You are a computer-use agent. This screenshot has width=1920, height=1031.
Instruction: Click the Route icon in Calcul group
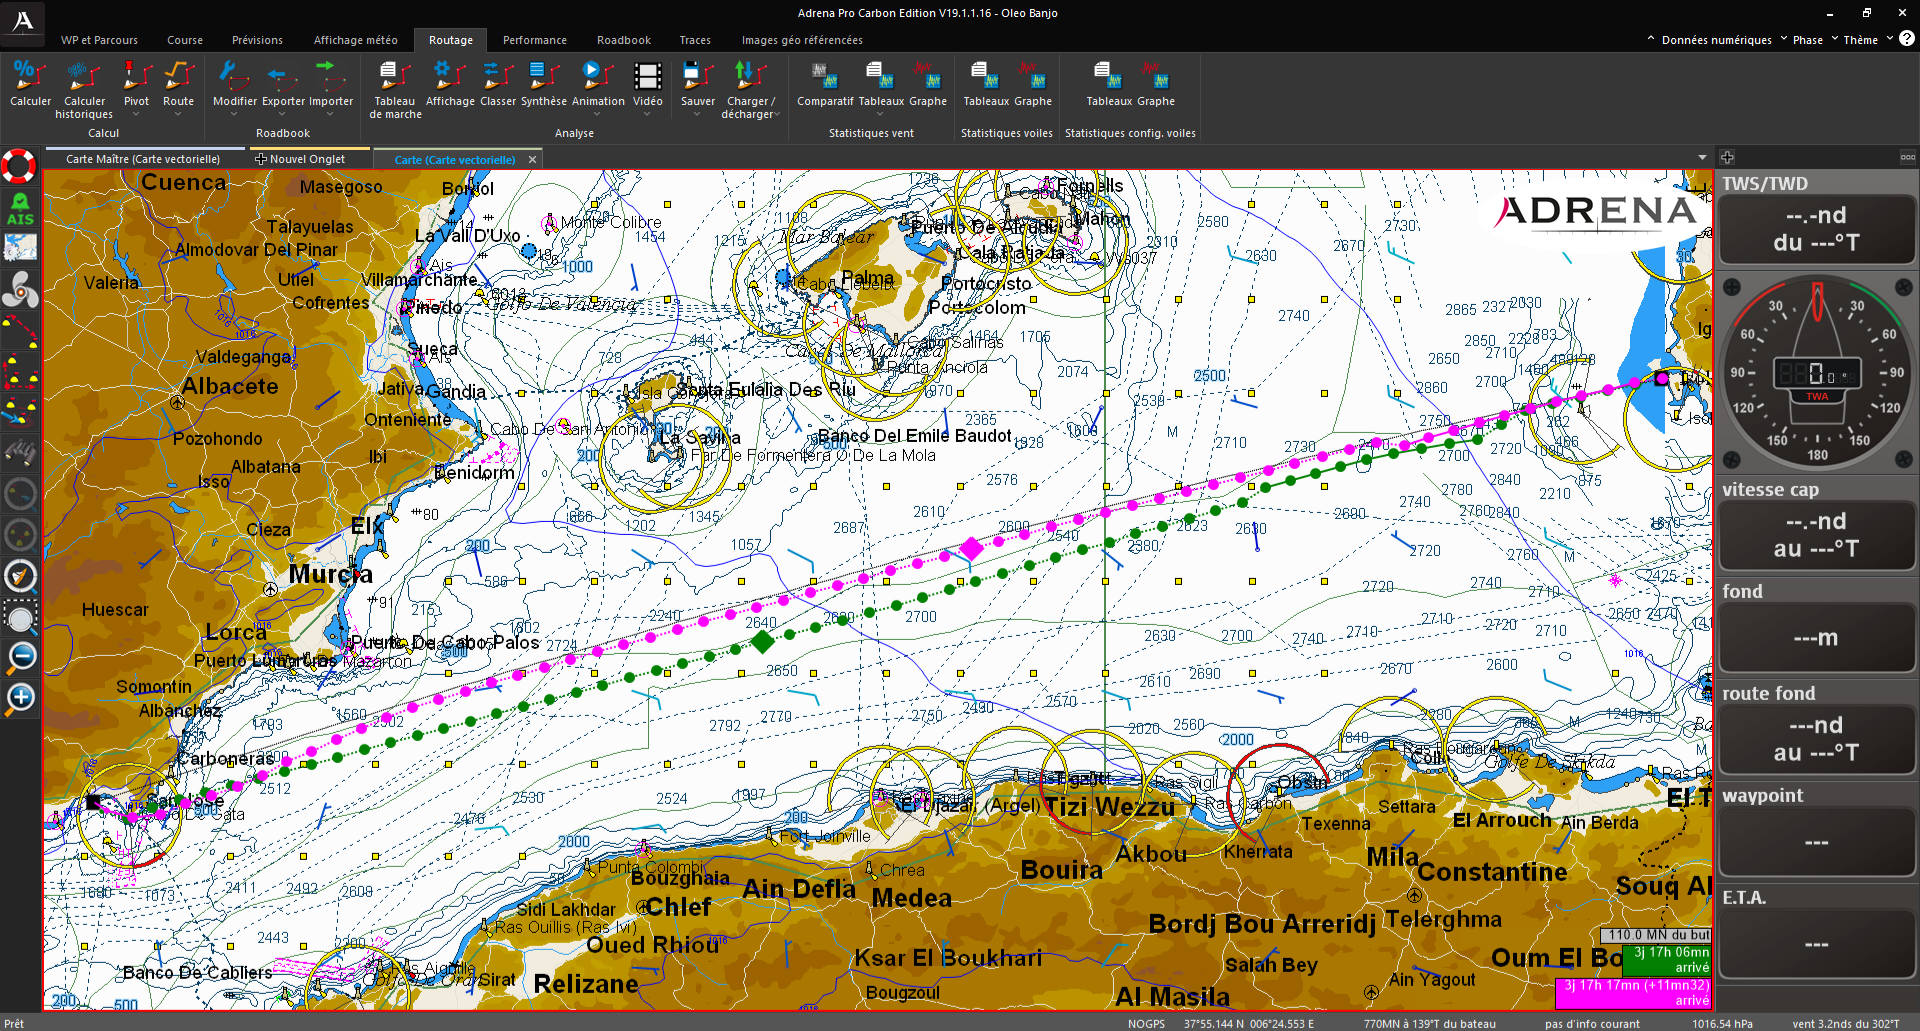coord(178,75)
